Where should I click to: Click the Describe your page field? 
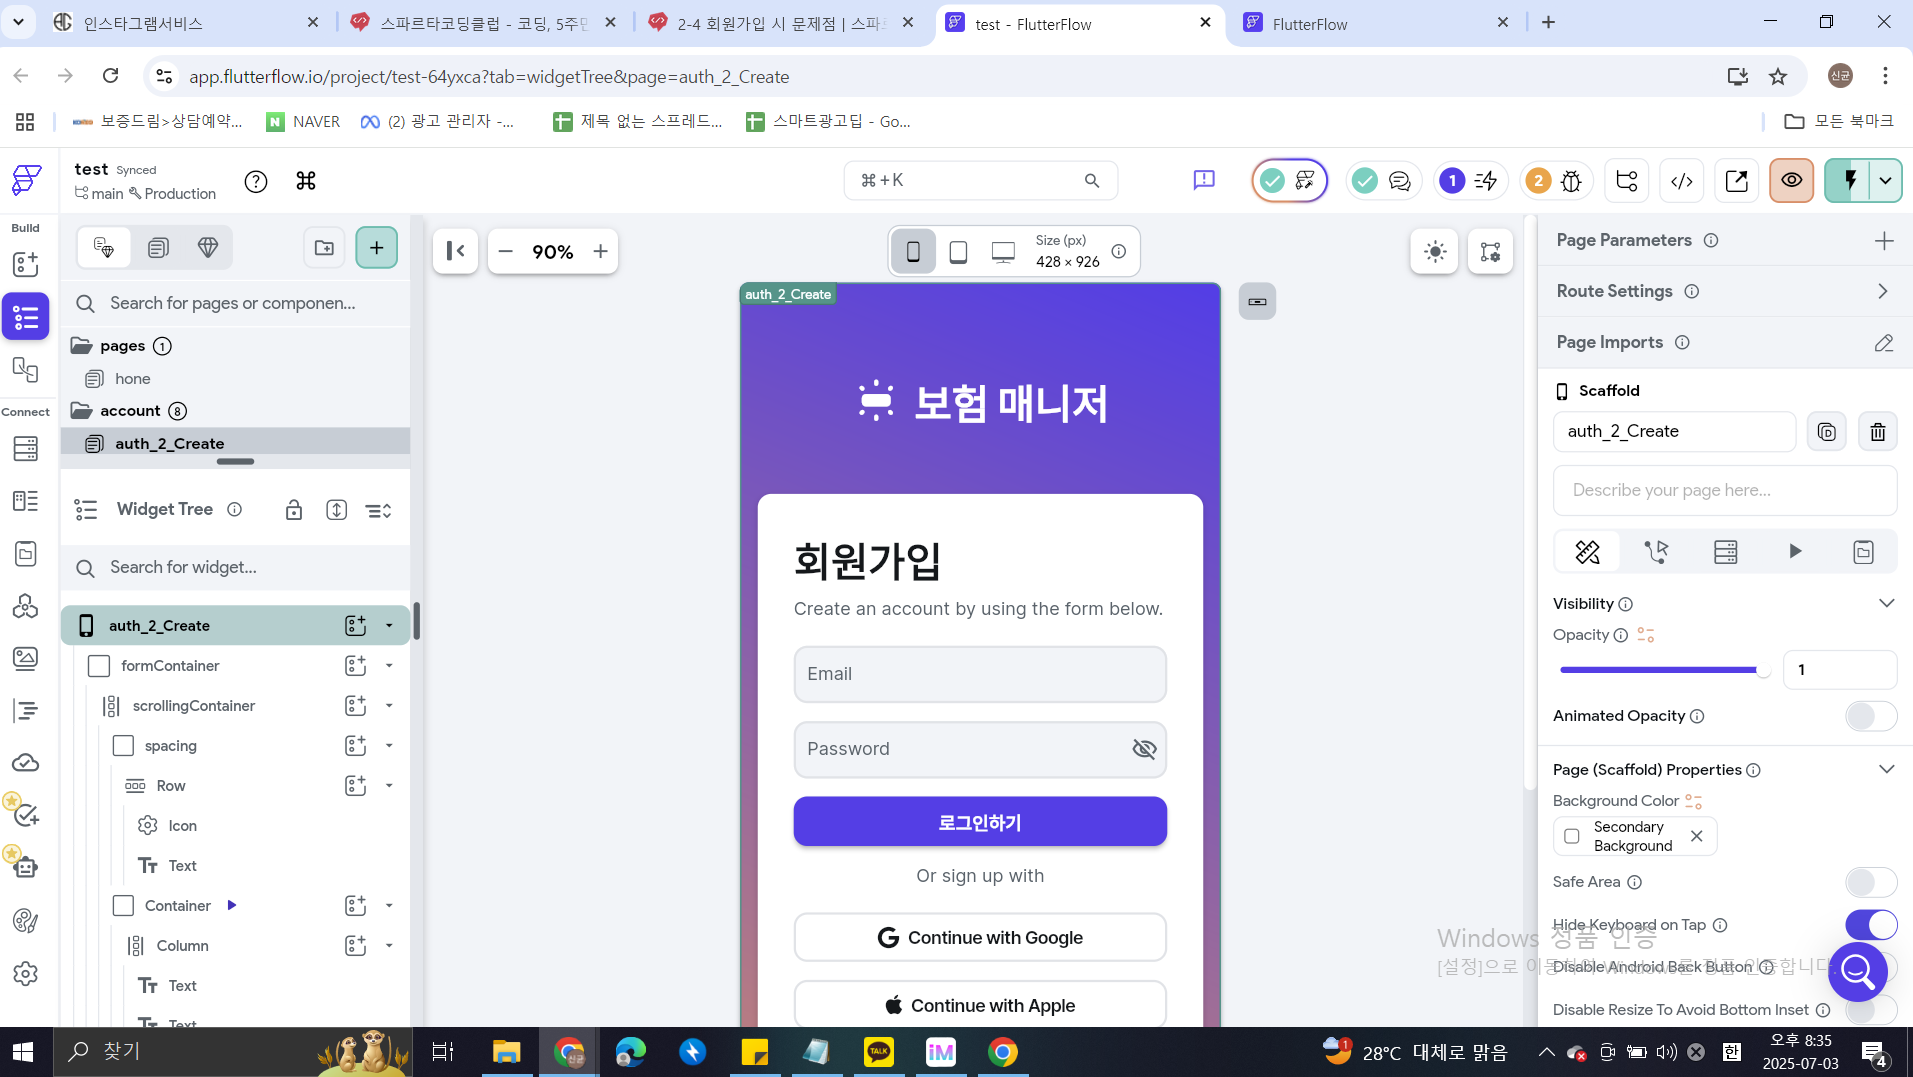tap(1725, 490)
